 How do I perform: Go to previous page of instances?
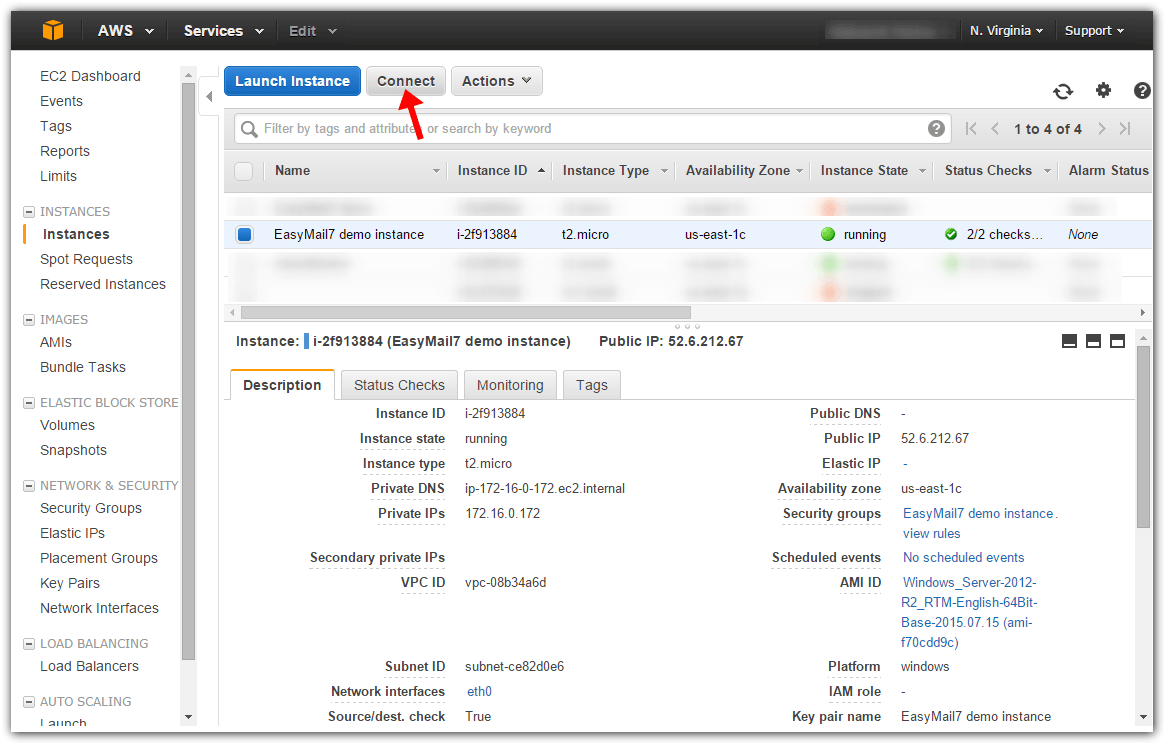995,129
